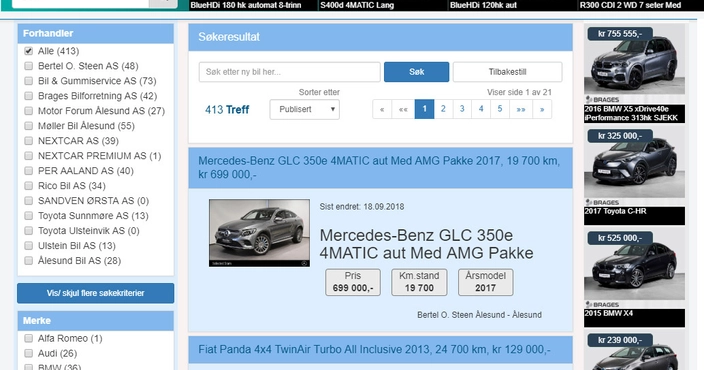Click the Forhandler panel header
This screenshot has width=704, height=370.
[x=96, y=33]
